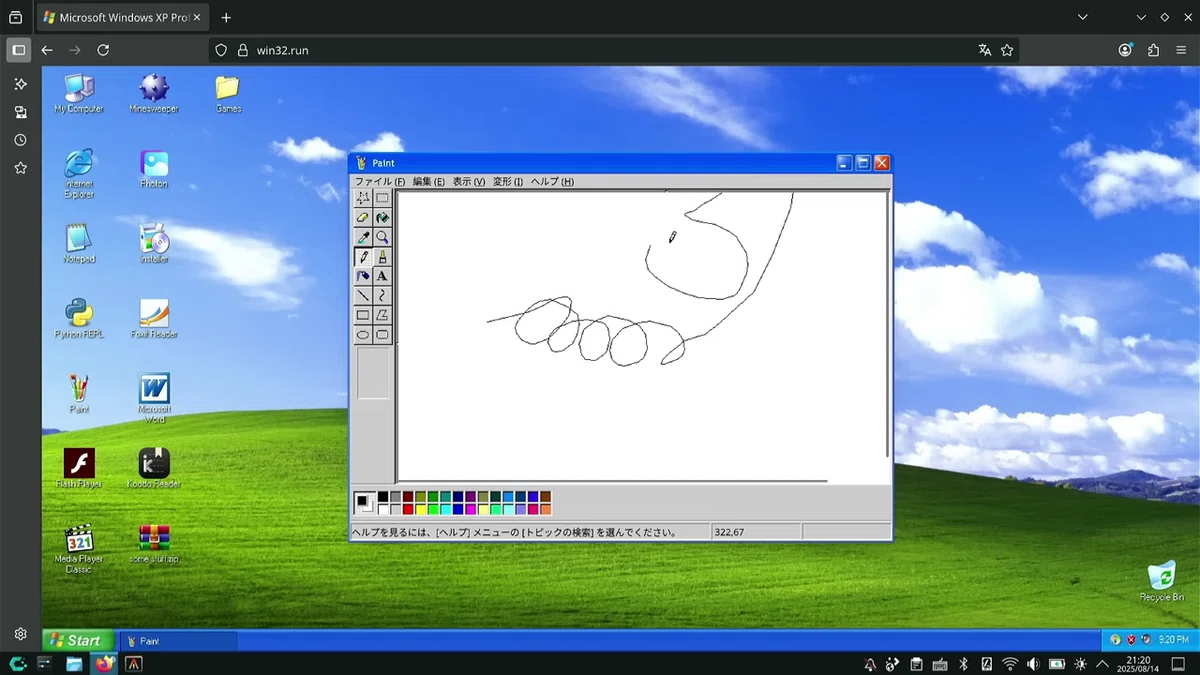Click the Wi-Fi icon in system tray
Screen dimensions: 1200x675
tap(1010, 664)
